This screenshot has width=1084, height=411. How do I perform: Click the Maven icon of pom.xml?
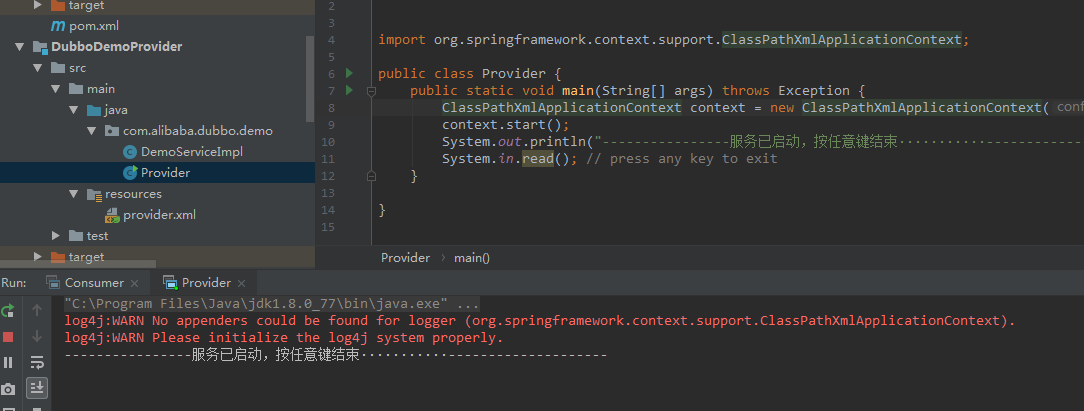58,26
